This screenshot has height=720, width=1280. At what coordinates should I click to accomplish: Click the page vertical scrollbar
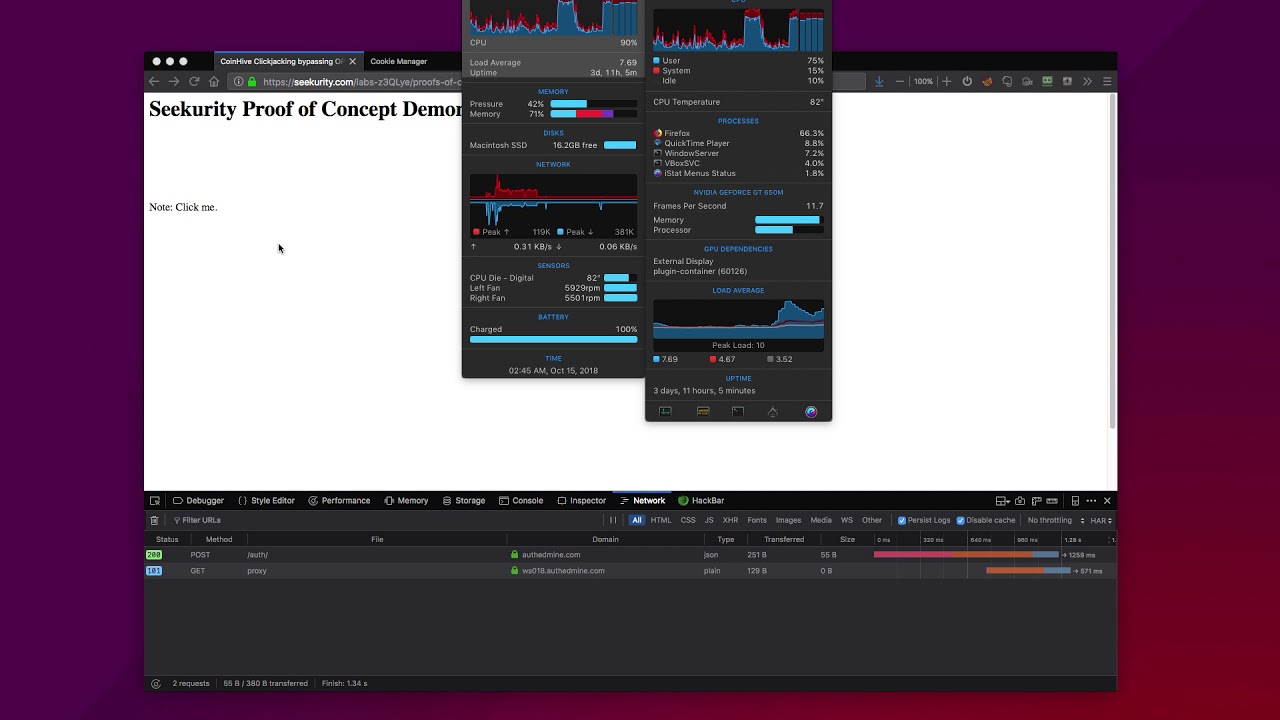[1113, 260]
